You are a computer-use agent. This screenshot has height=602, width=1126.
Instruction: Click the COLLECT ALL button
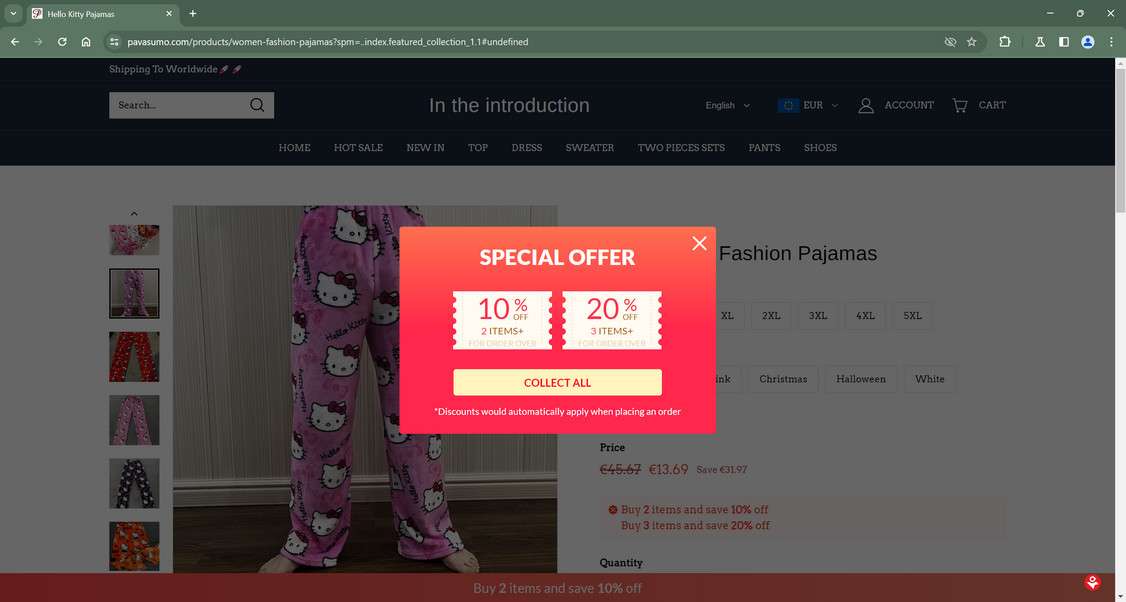point(557,382)
